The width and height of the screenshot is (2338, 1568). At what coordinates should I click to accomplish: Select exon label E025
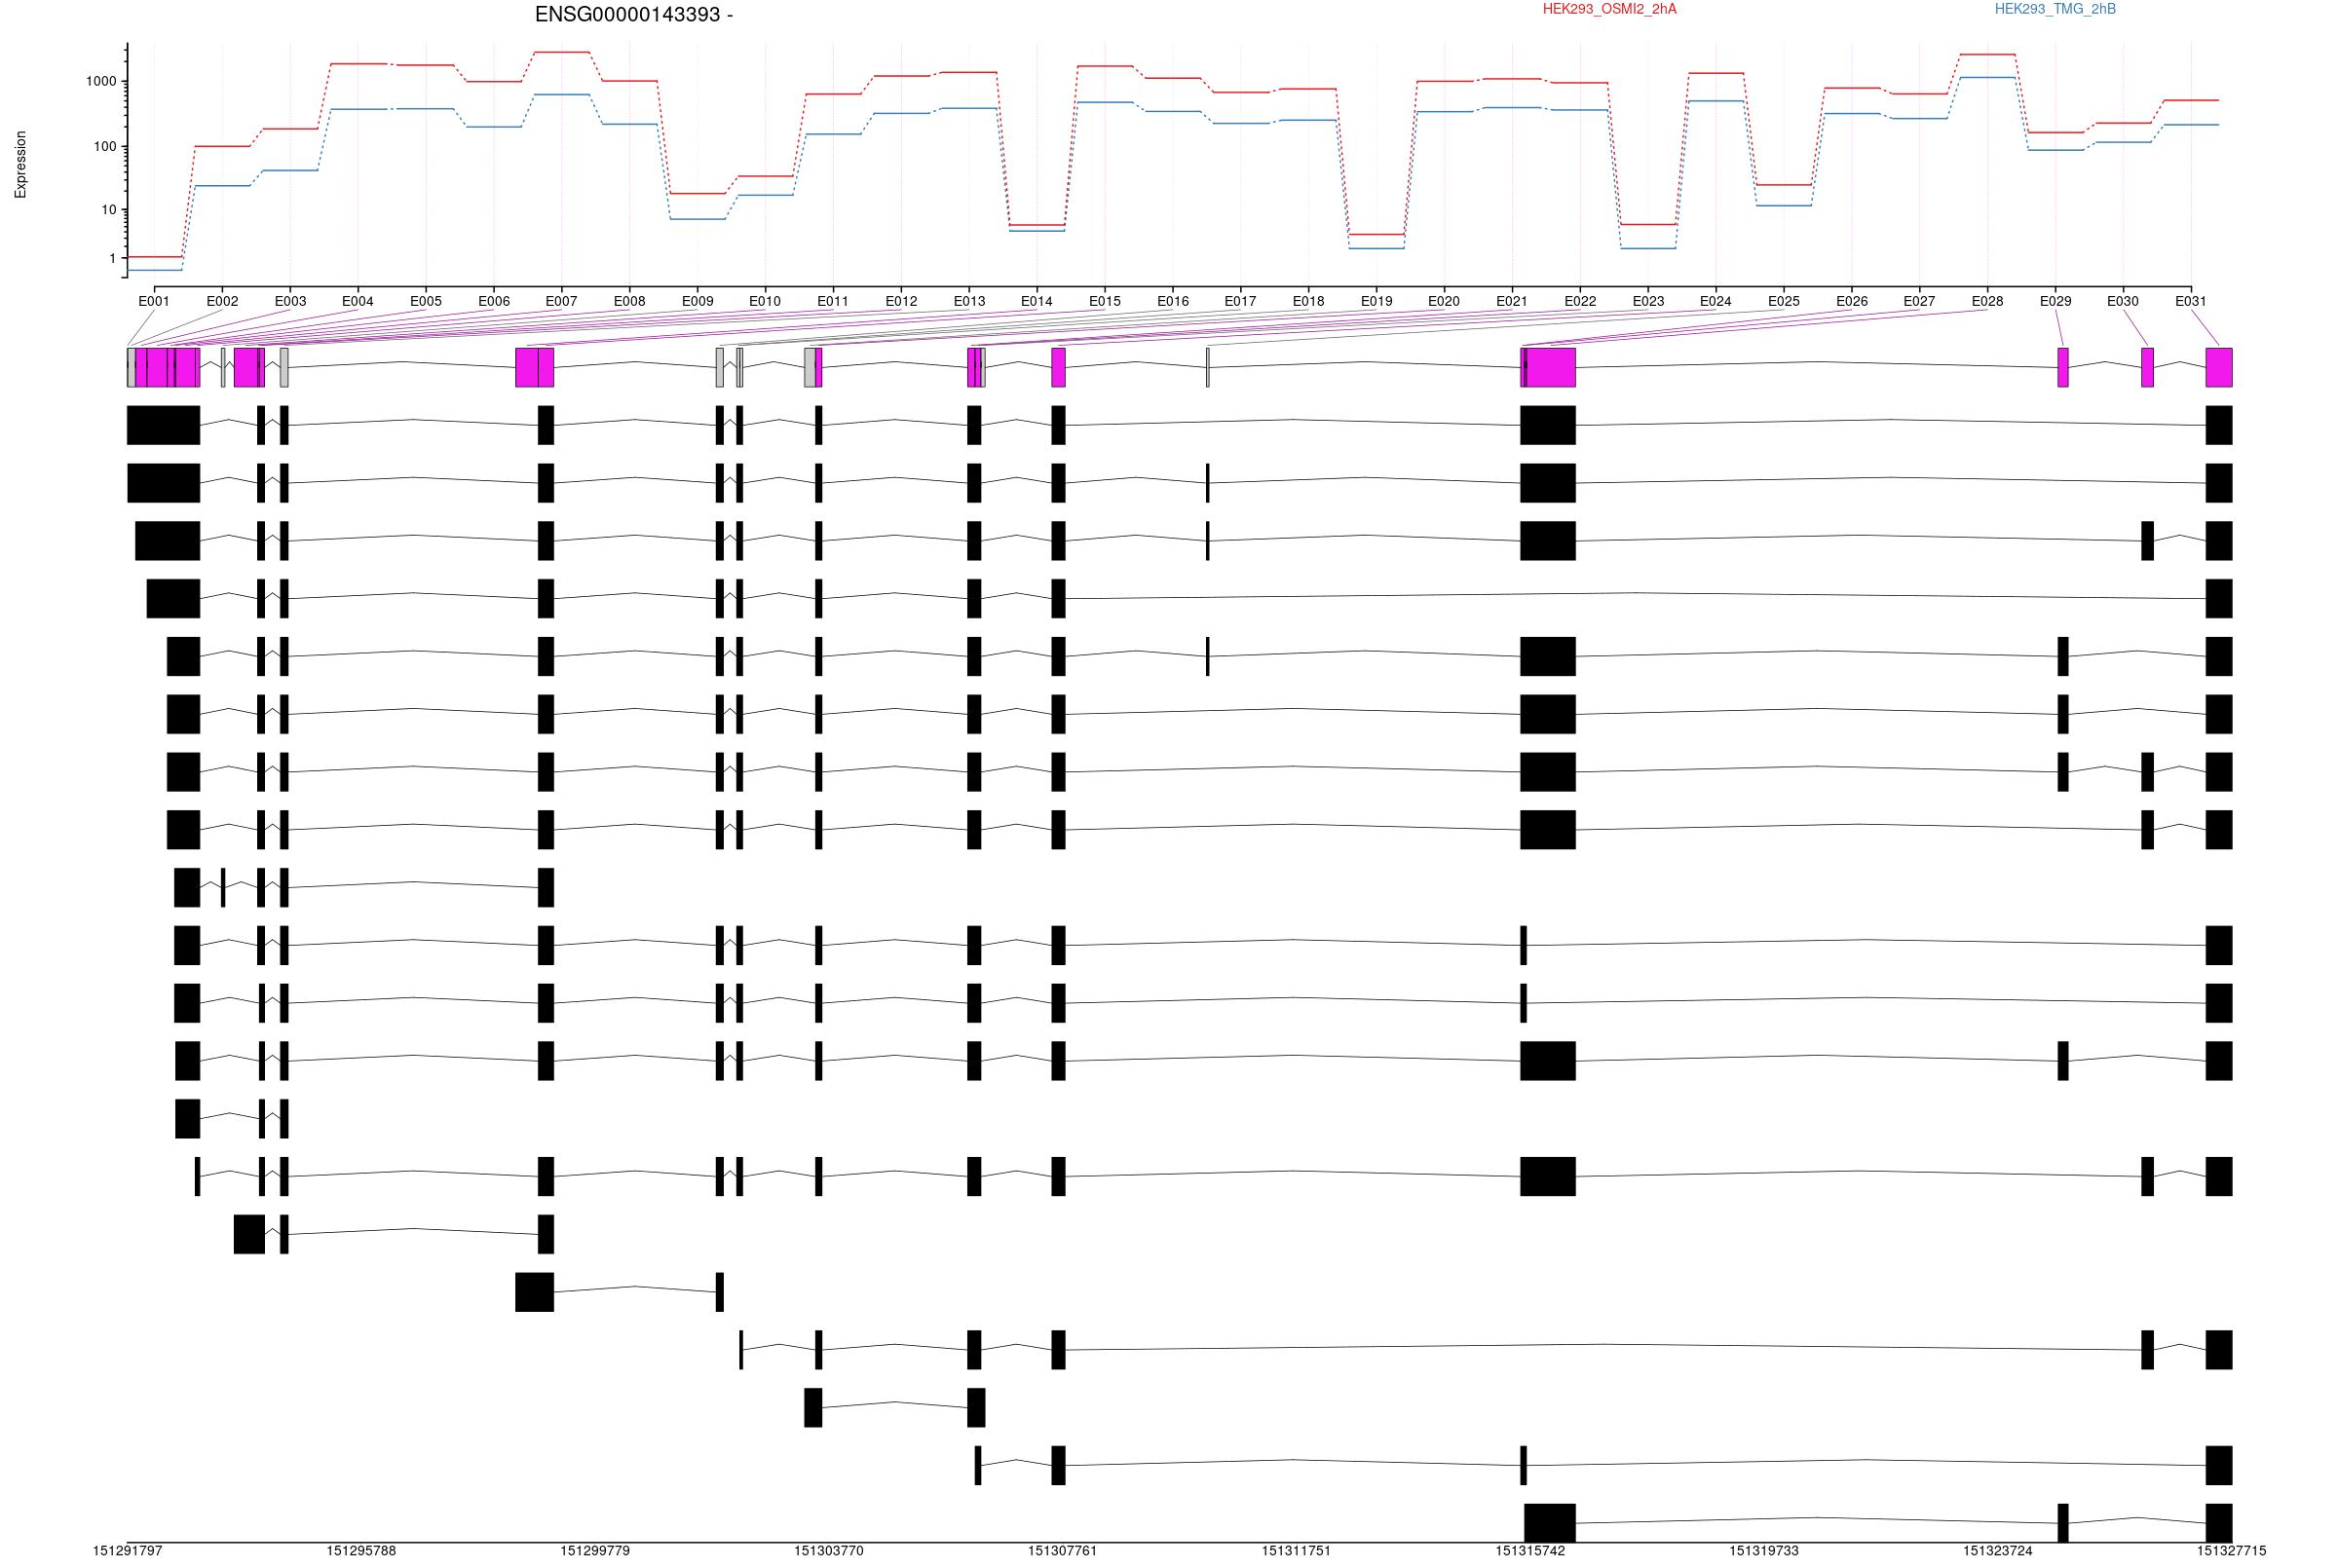(x=1784, y=301)
